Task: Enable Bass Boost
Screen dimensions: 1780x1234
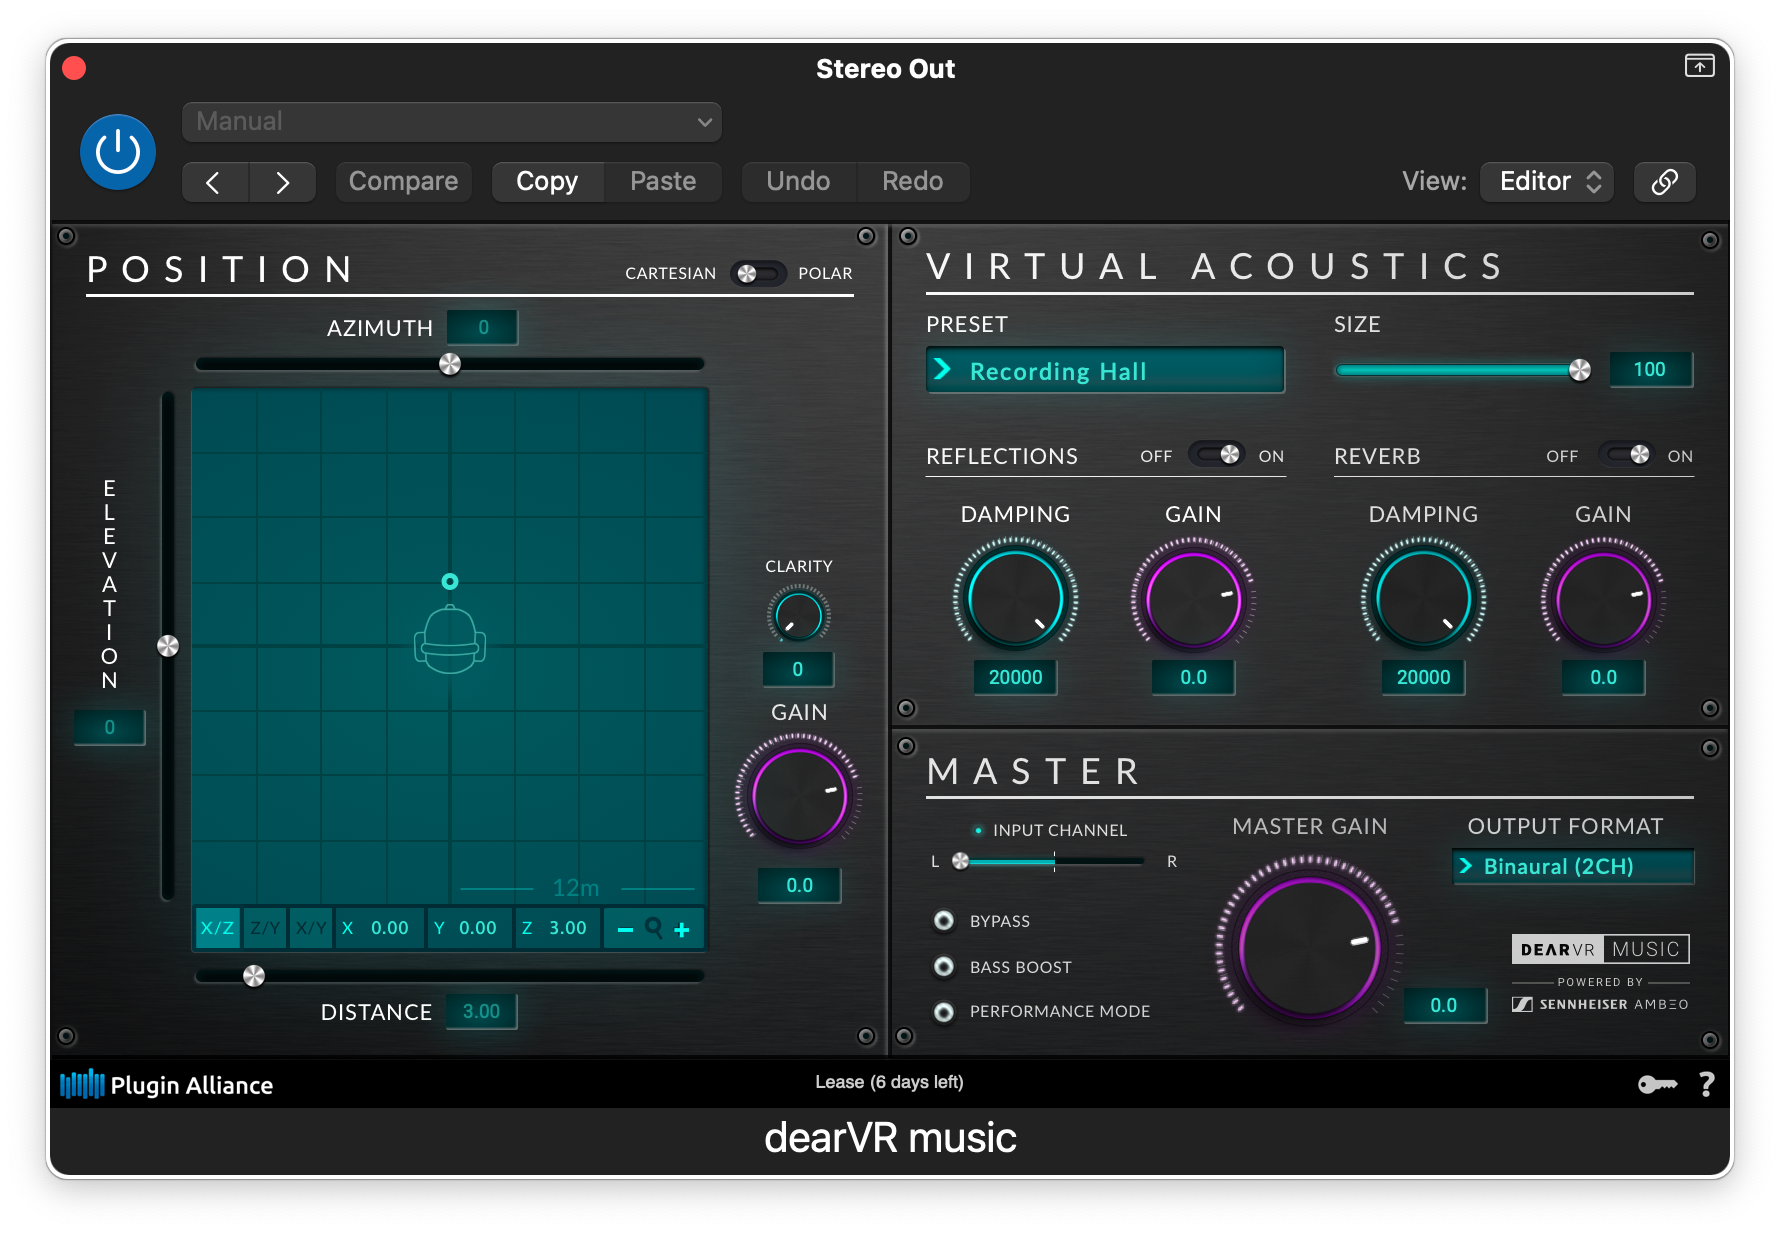Action: pos(943,966)
